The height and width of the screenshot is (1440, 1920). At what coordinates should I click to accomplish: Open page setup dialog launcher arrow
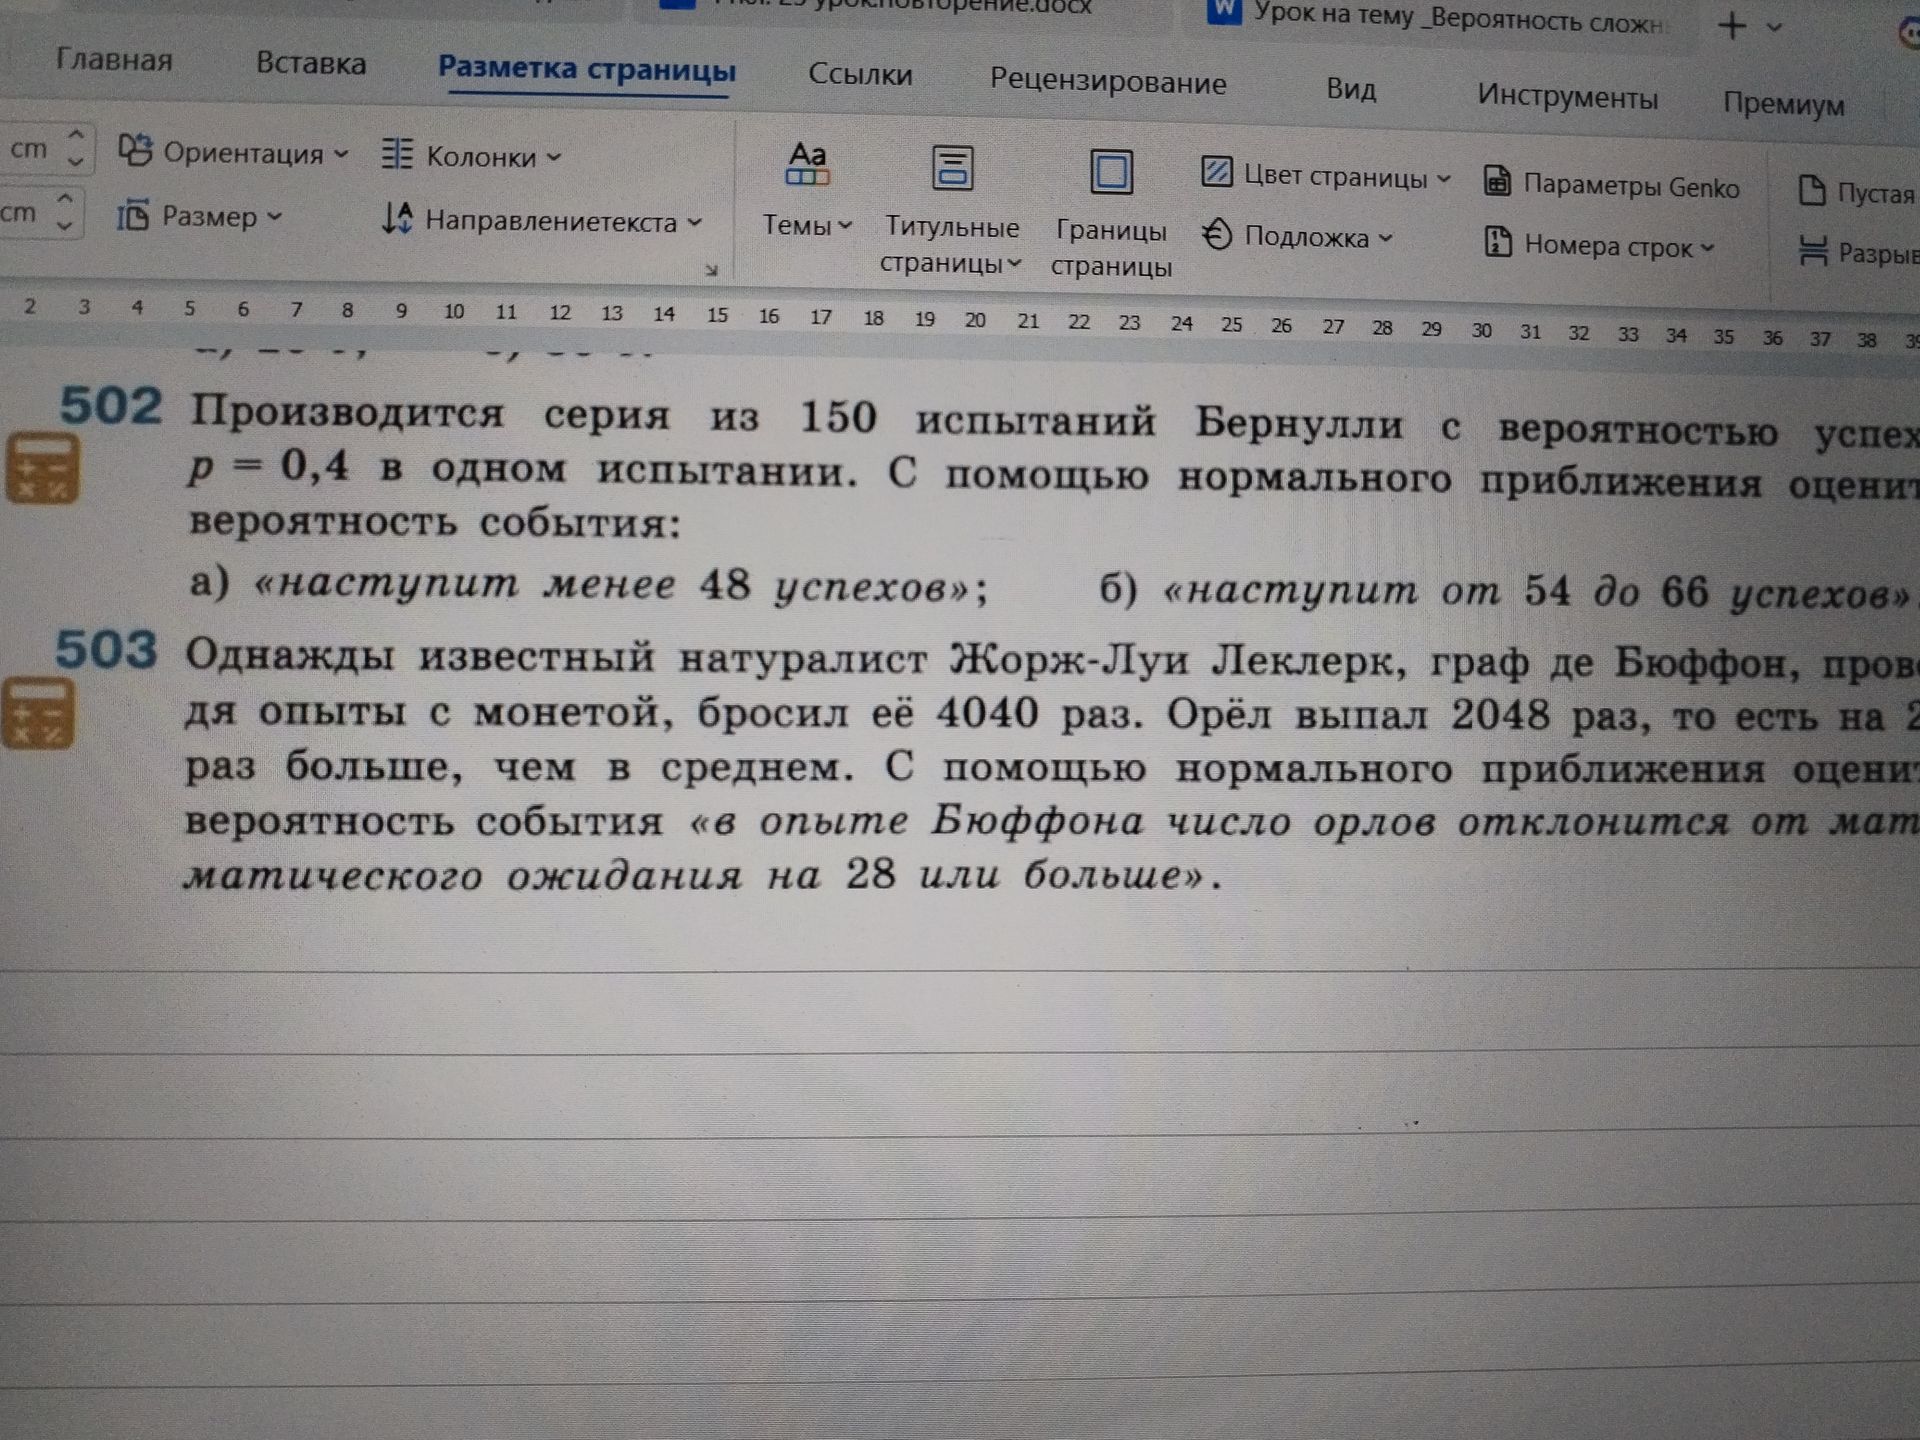click(x=711, y=270)
